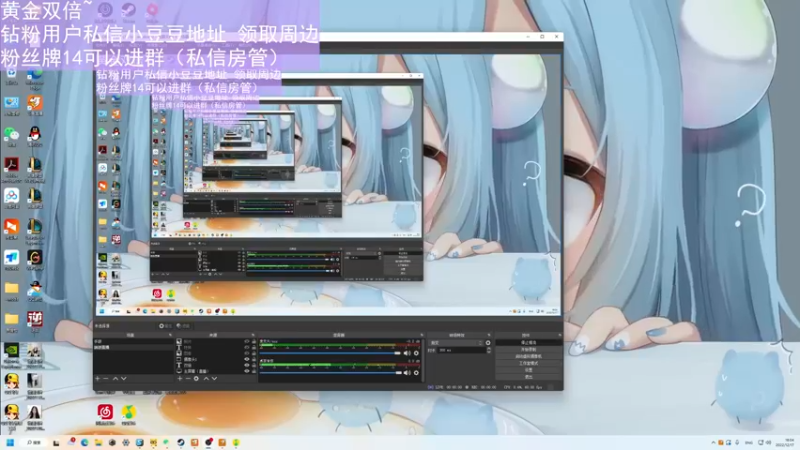800x450 pixels.
Task: Open transition properties gear icon
Action: click(488, 343)
